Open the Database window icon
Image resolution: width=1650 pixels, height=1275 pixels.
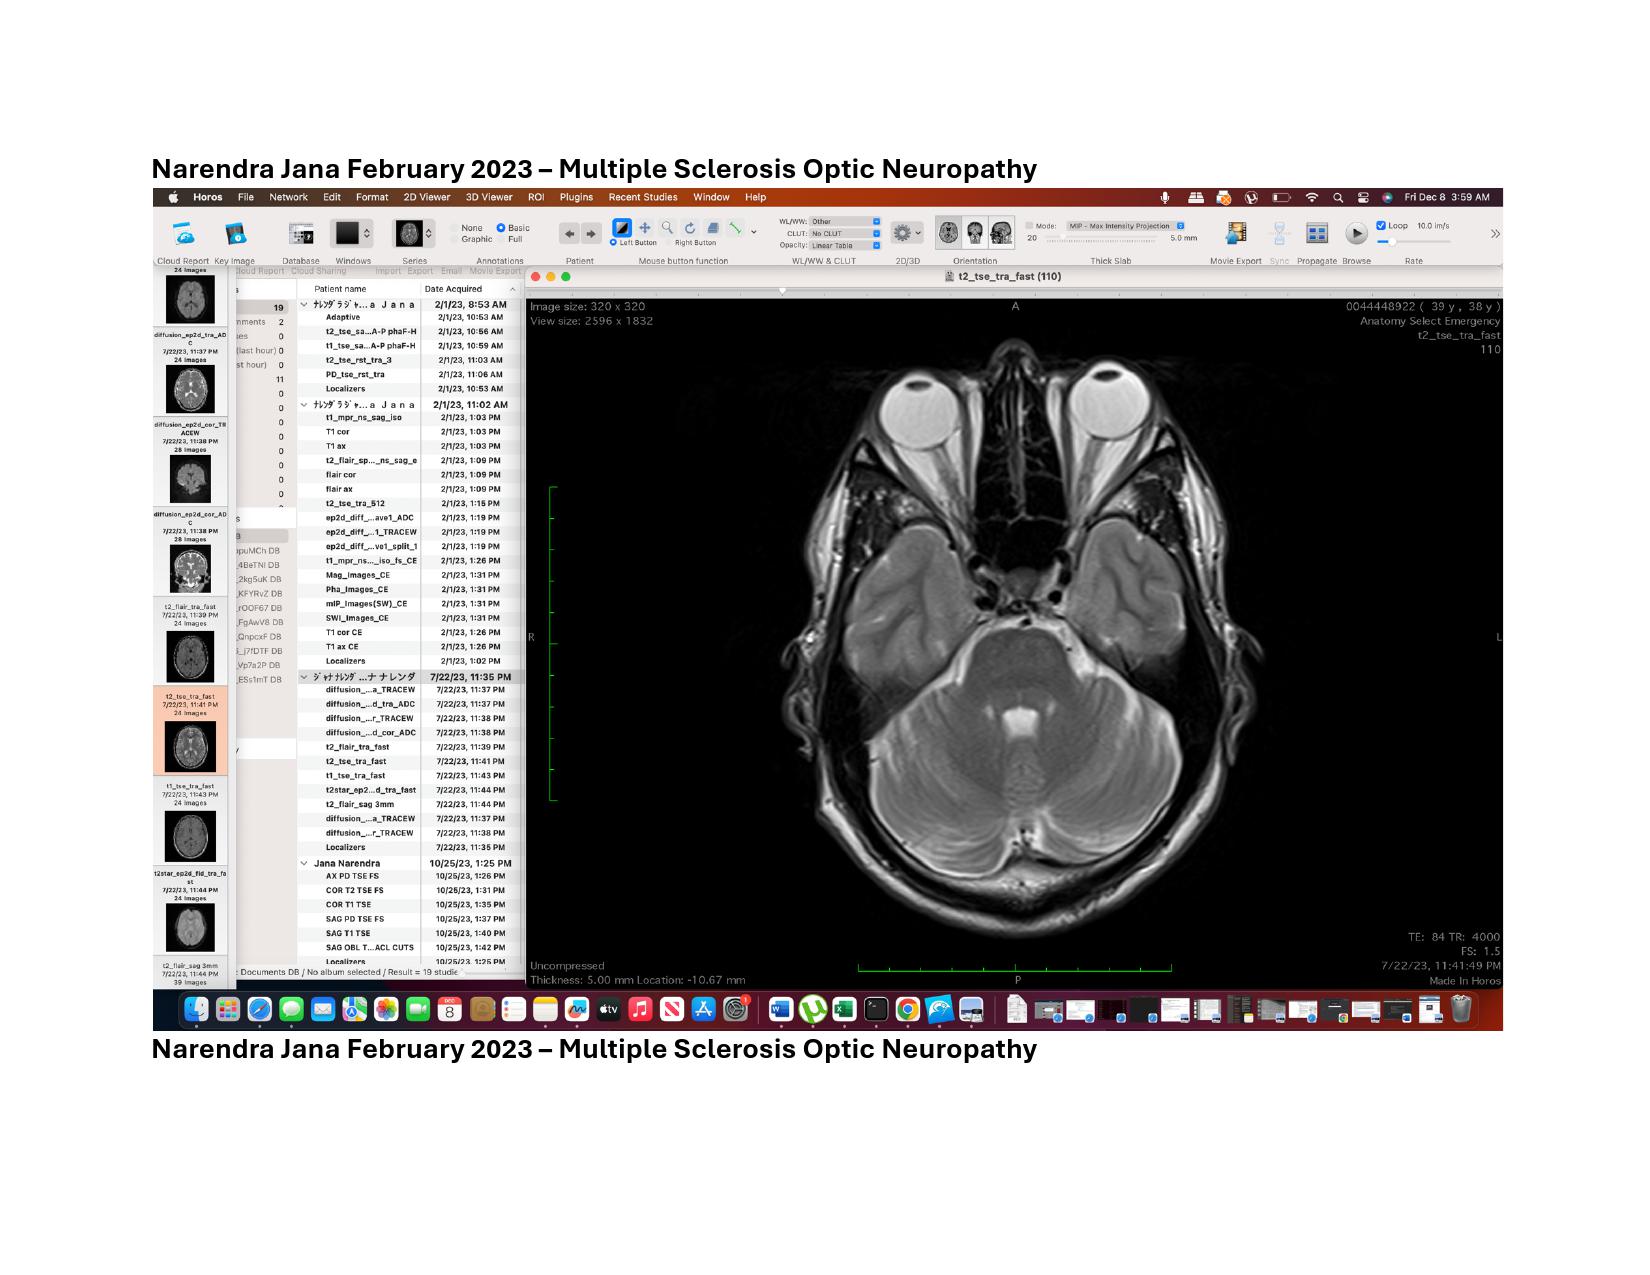click(x=301, y=234)
